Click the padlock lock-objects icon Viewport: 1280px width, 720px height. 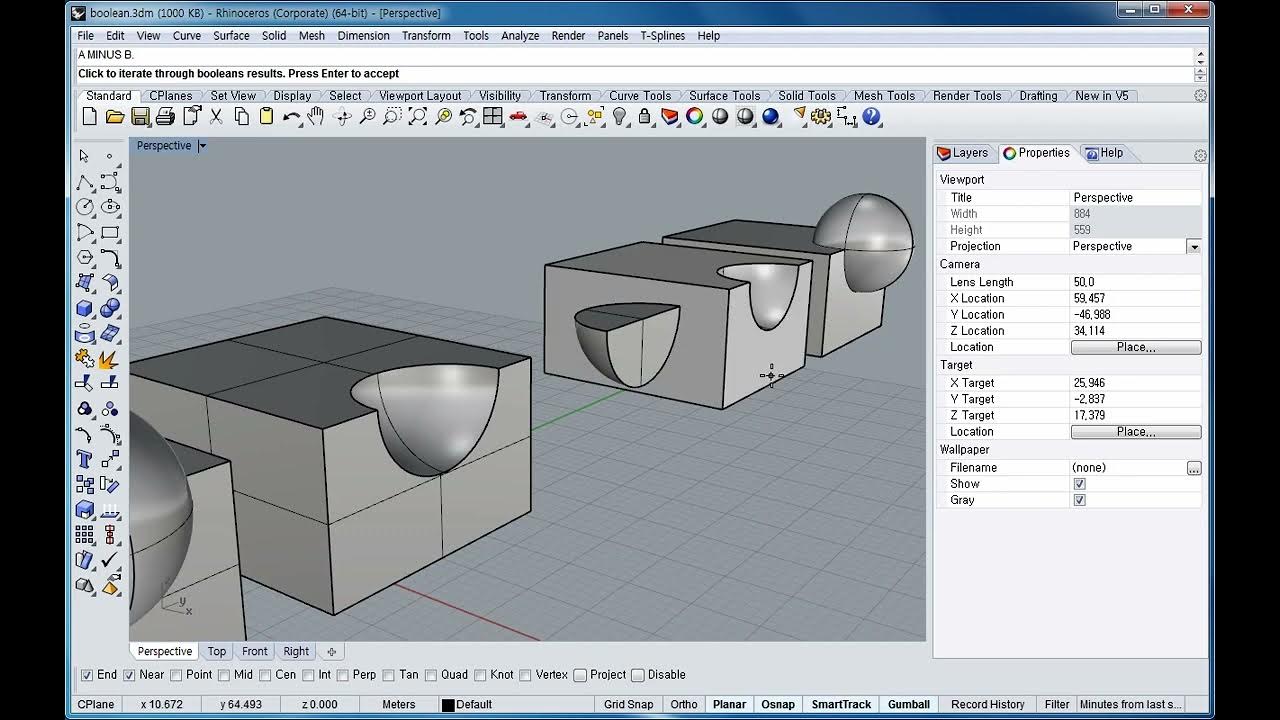click(x=644, y=117)
